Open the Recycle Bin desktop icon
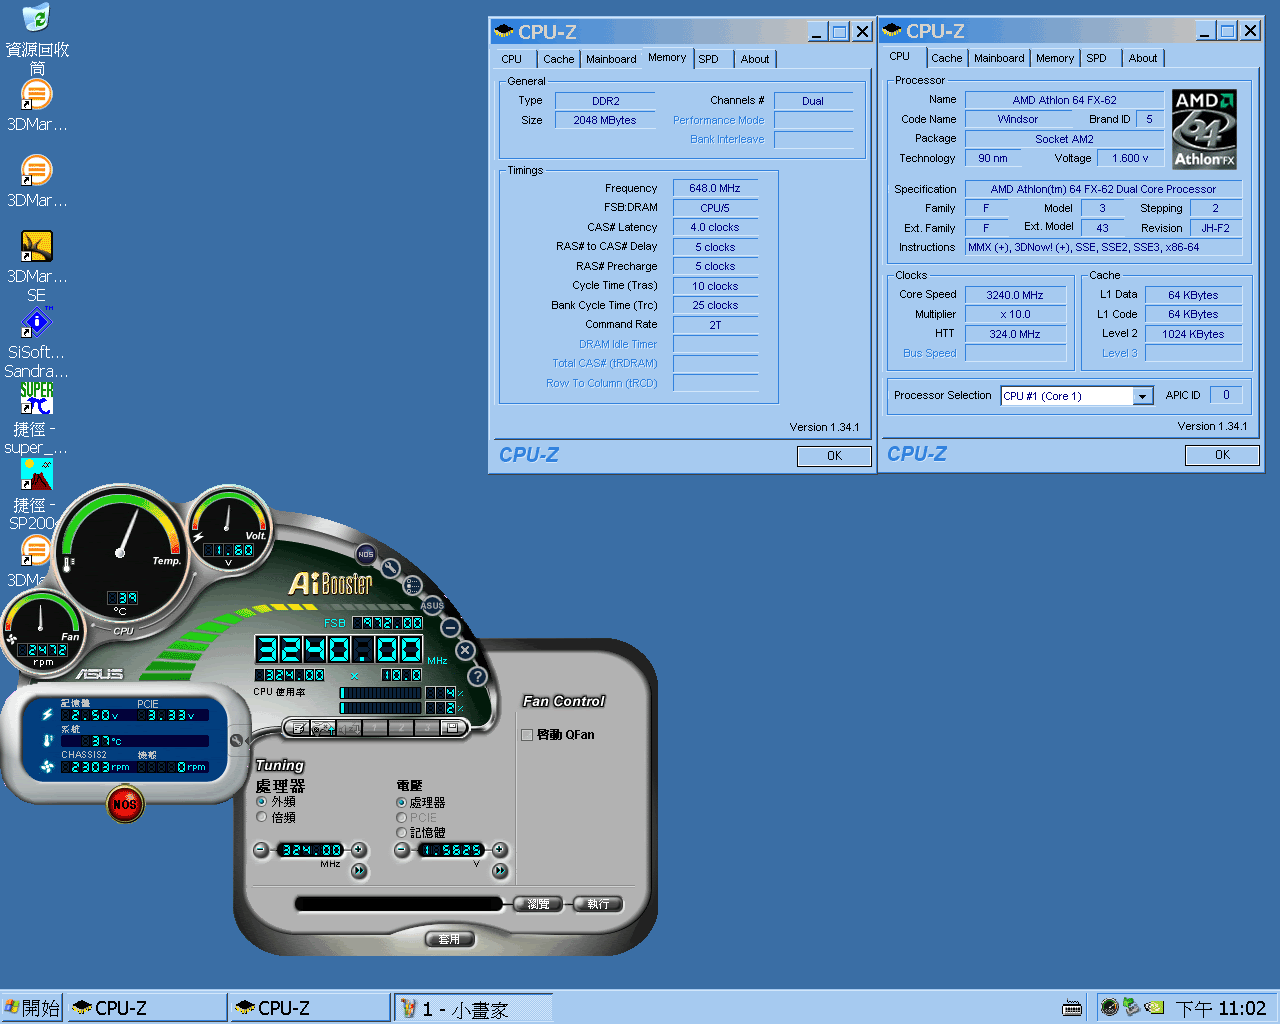This screenshot has width=1280, height=1024. coord(36,18)
